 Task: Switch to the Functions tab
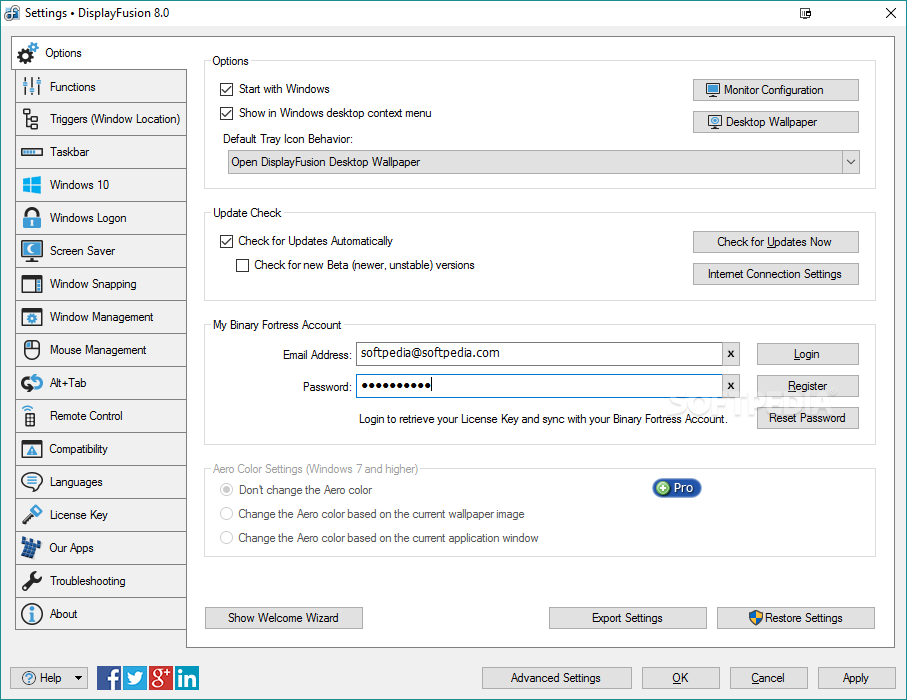point(101,87)
